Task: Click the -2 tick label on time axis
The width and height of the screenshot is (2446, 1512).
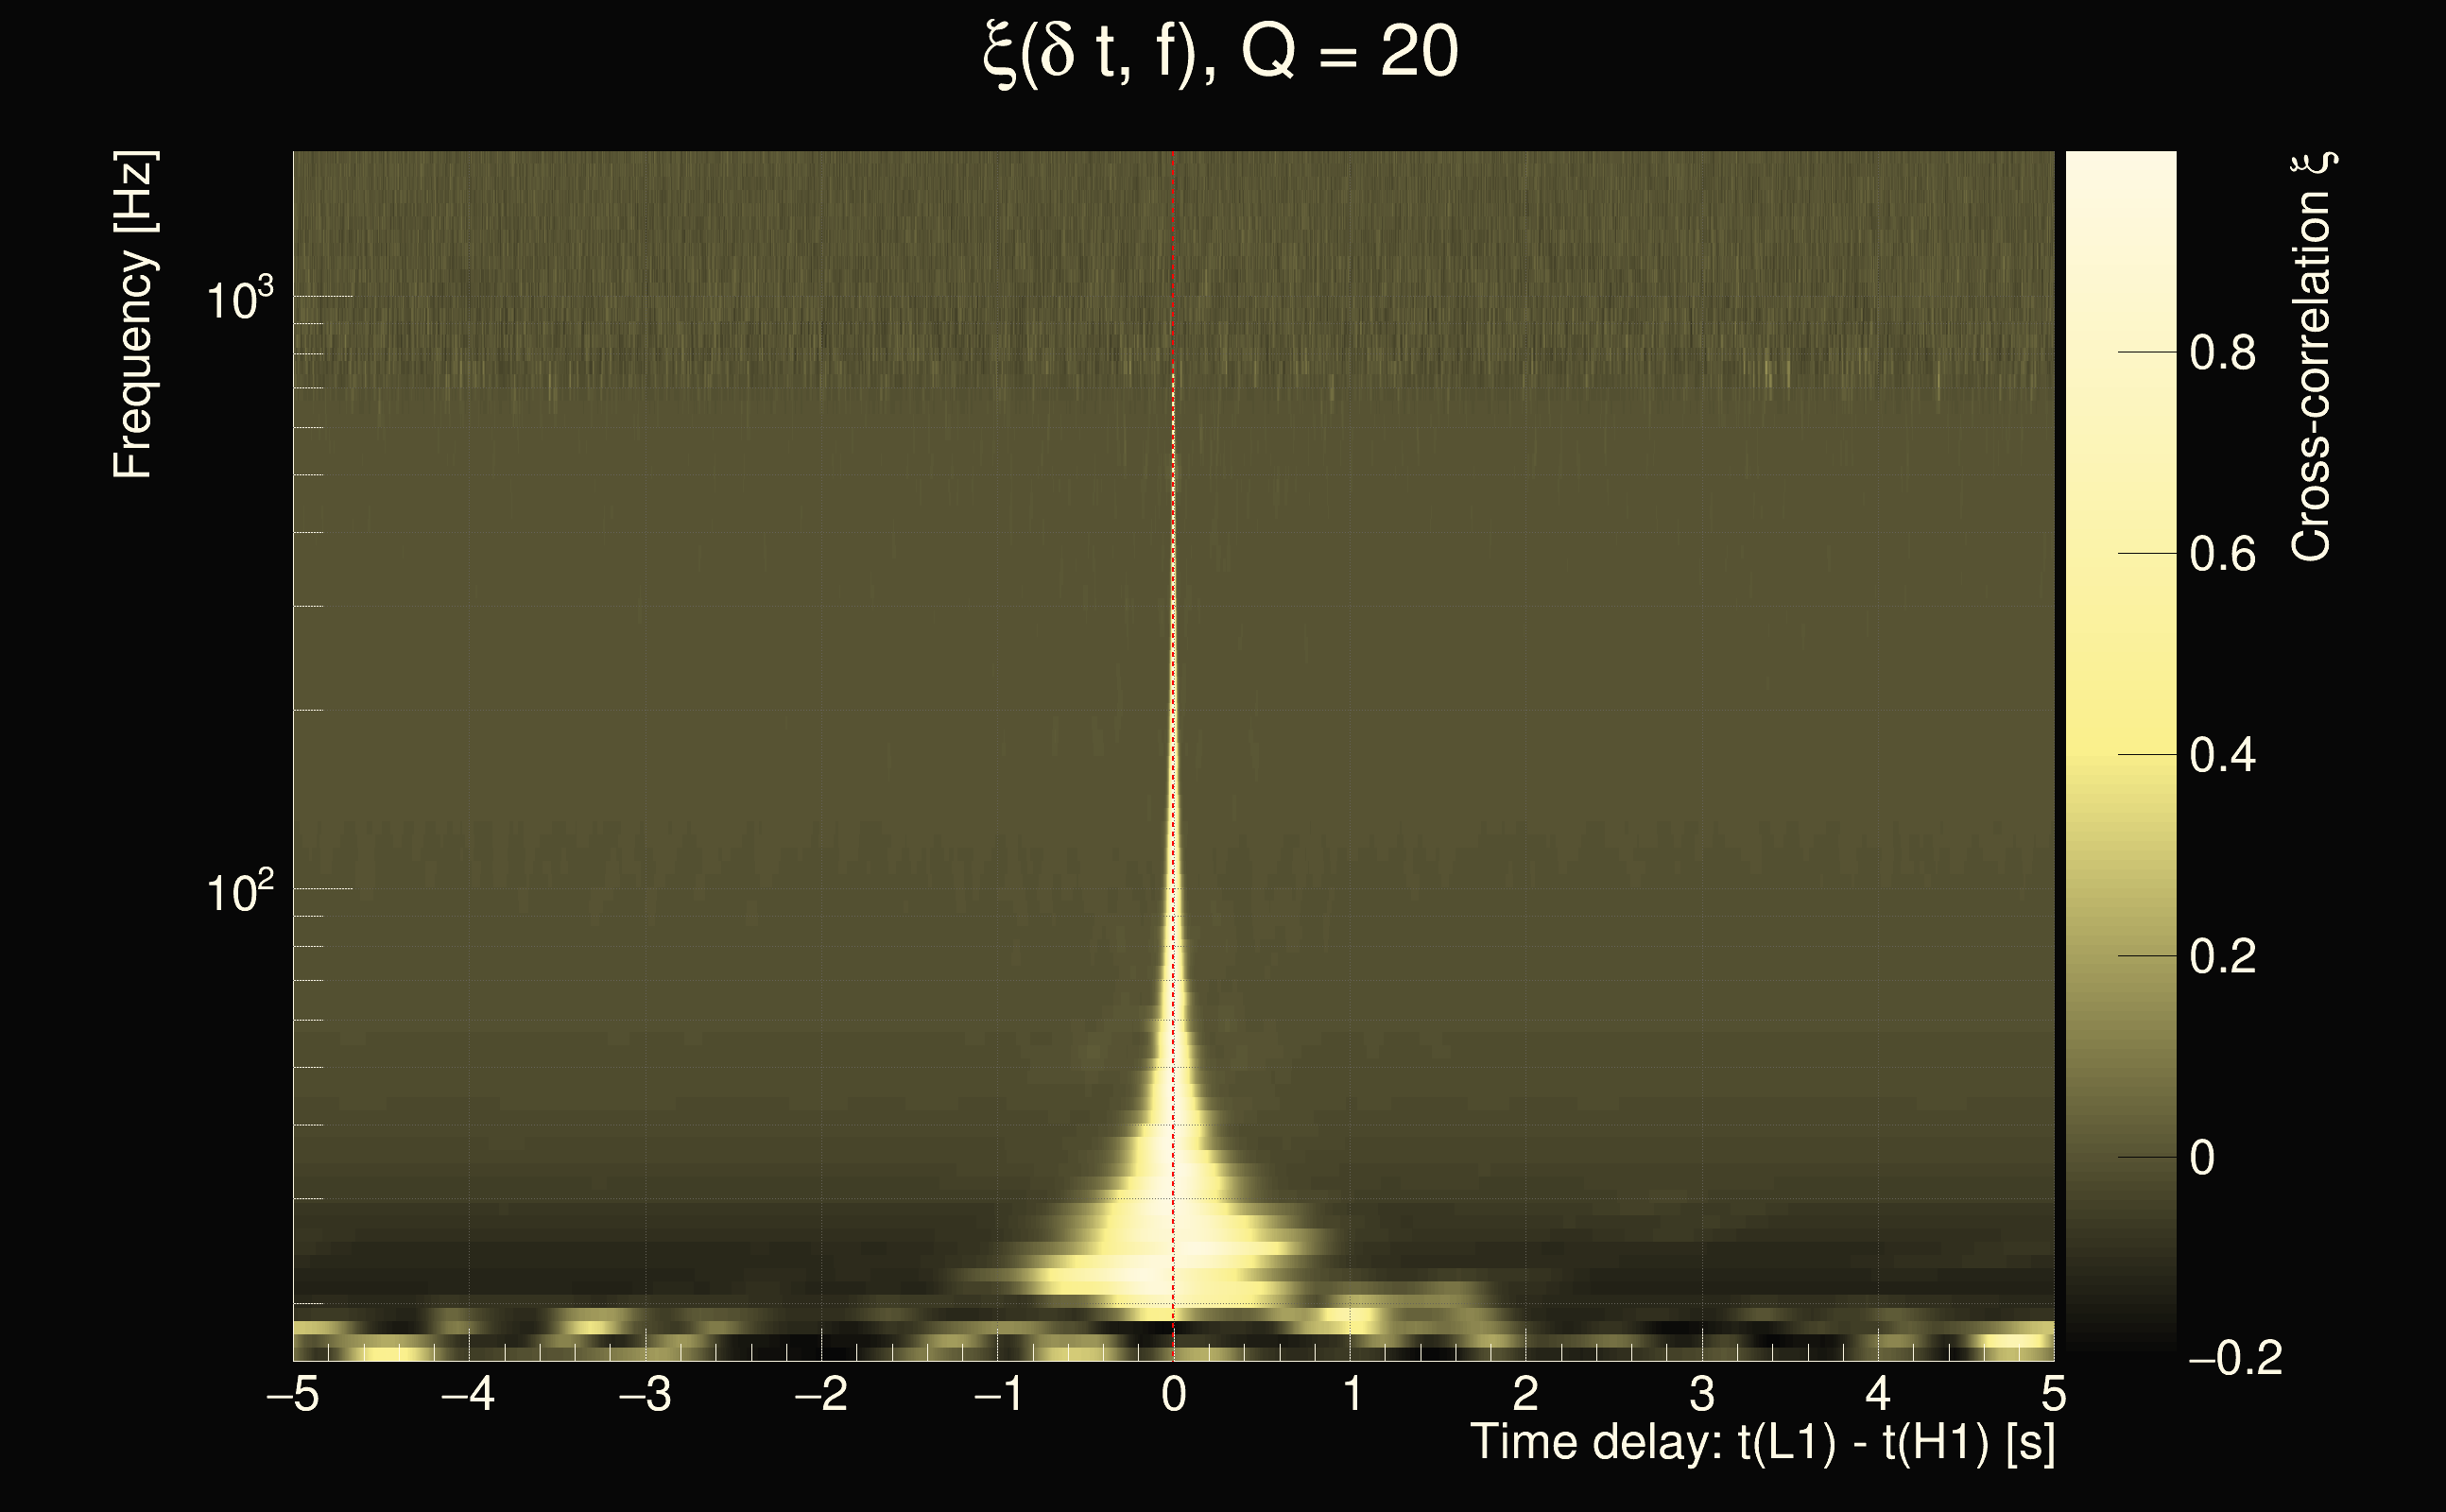Action: [821, 1394]
